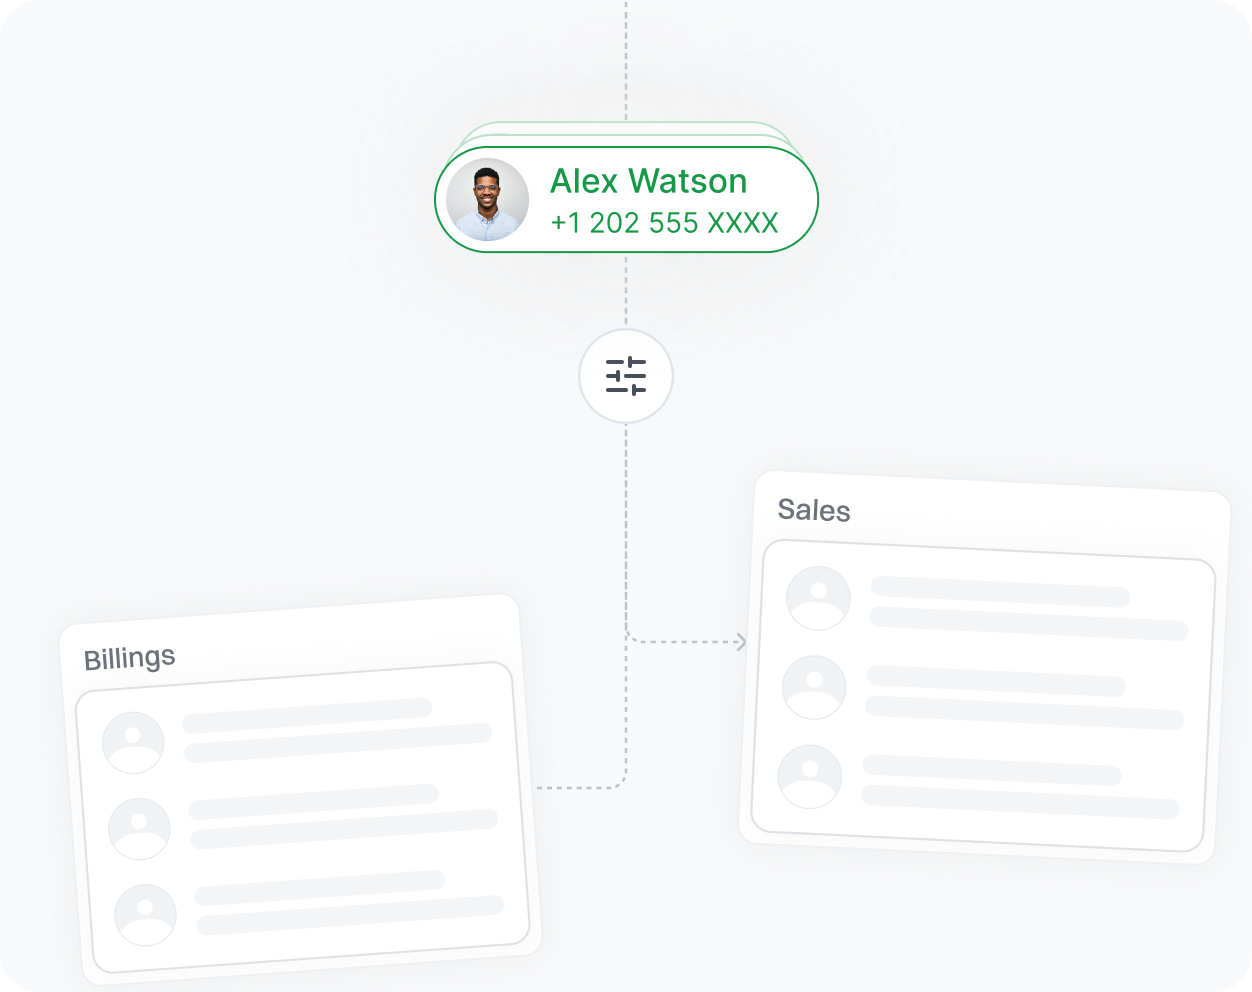Click stacked card behind Alex Watson pill
Viewport: 1252px width, 992px height.
(626, 130)
